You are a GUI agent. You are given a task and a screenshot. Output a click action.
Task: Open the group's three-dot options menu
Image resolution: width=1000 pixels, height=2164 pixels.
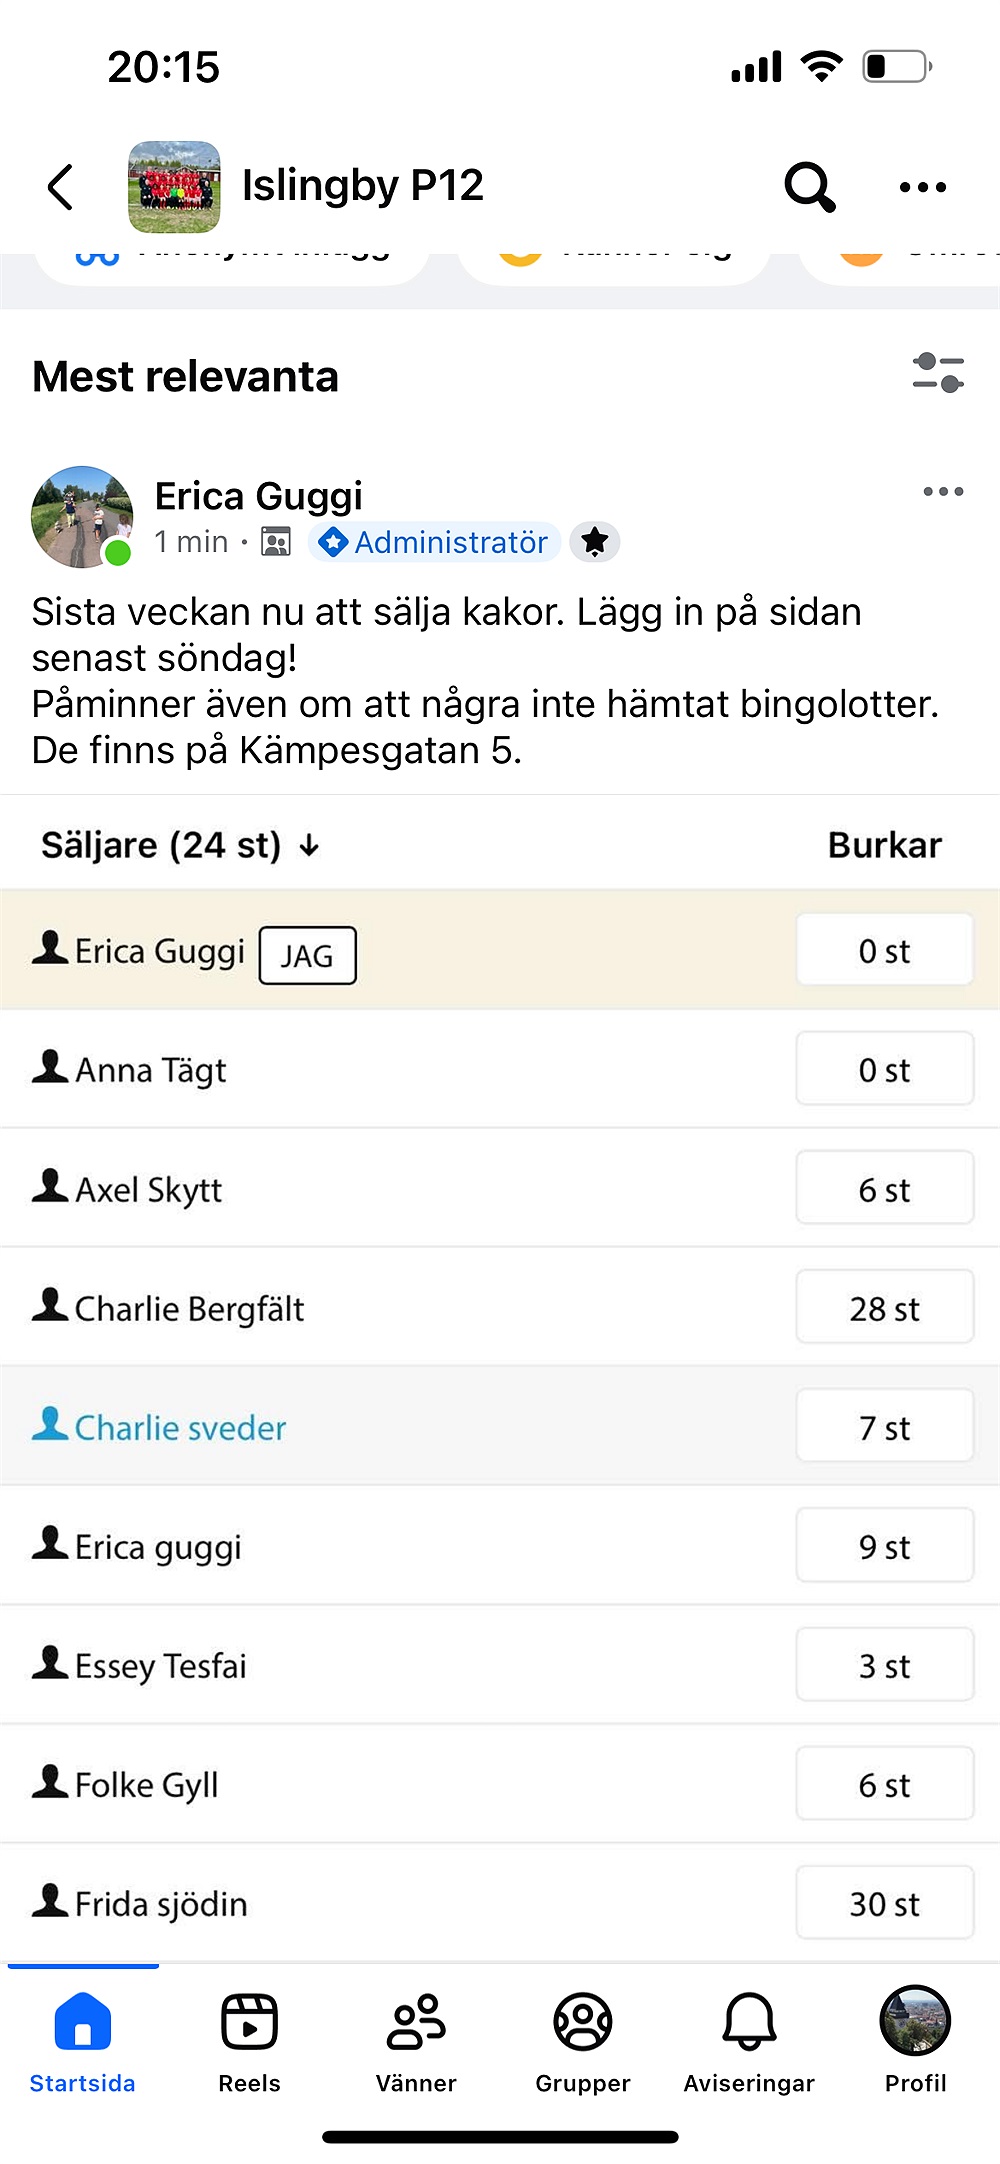(x=922, y=187)
